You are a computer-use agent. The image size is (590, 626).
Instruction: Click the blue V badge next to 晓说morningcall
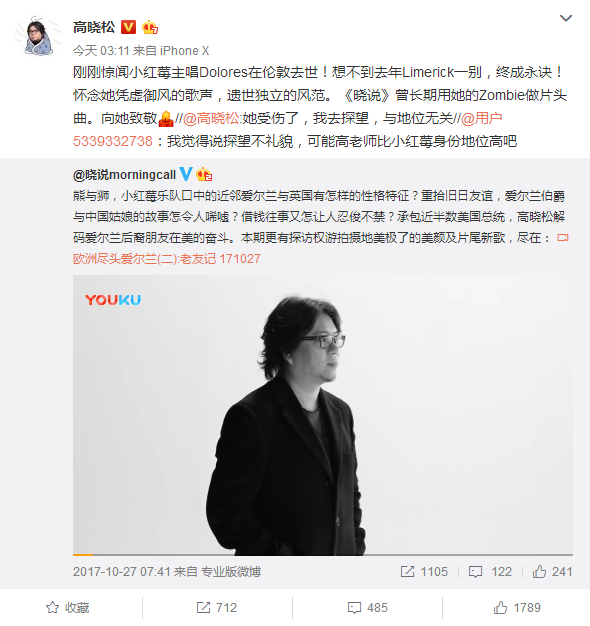pos(186,174)
